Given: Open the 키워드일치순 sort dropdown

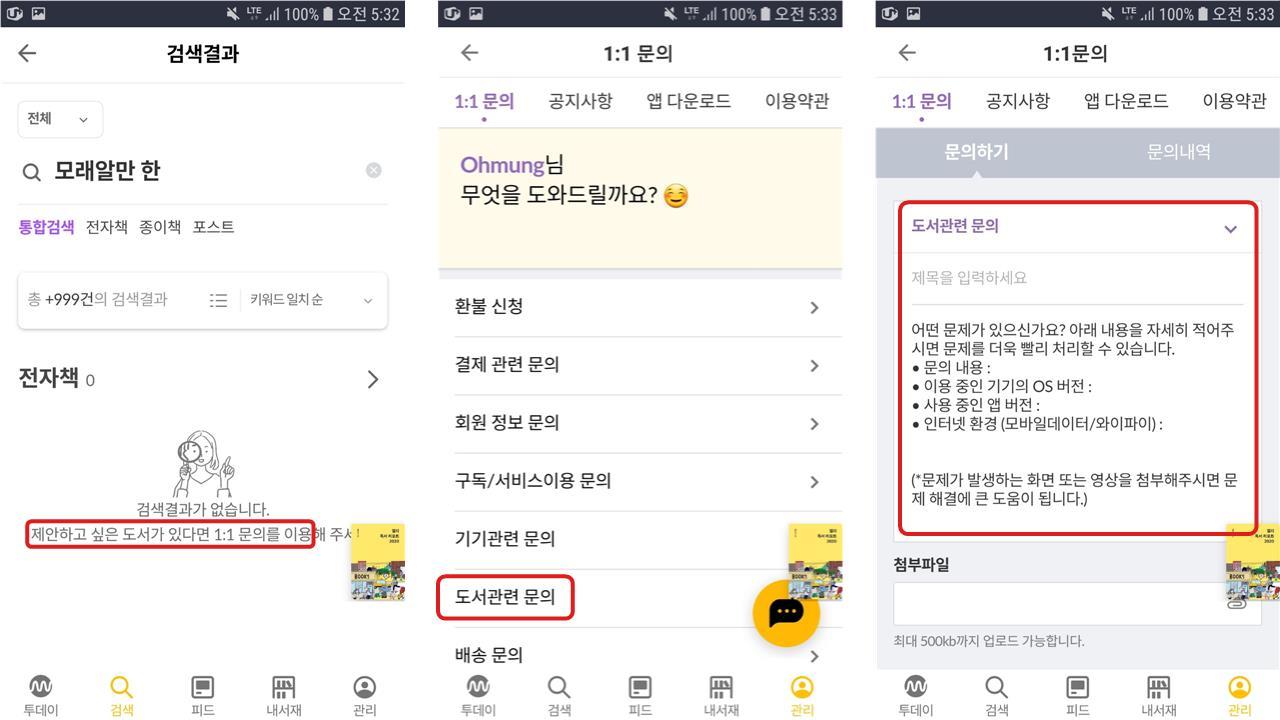Looking at the screenshot, I should pyautogui.click(x=311, y=300).
